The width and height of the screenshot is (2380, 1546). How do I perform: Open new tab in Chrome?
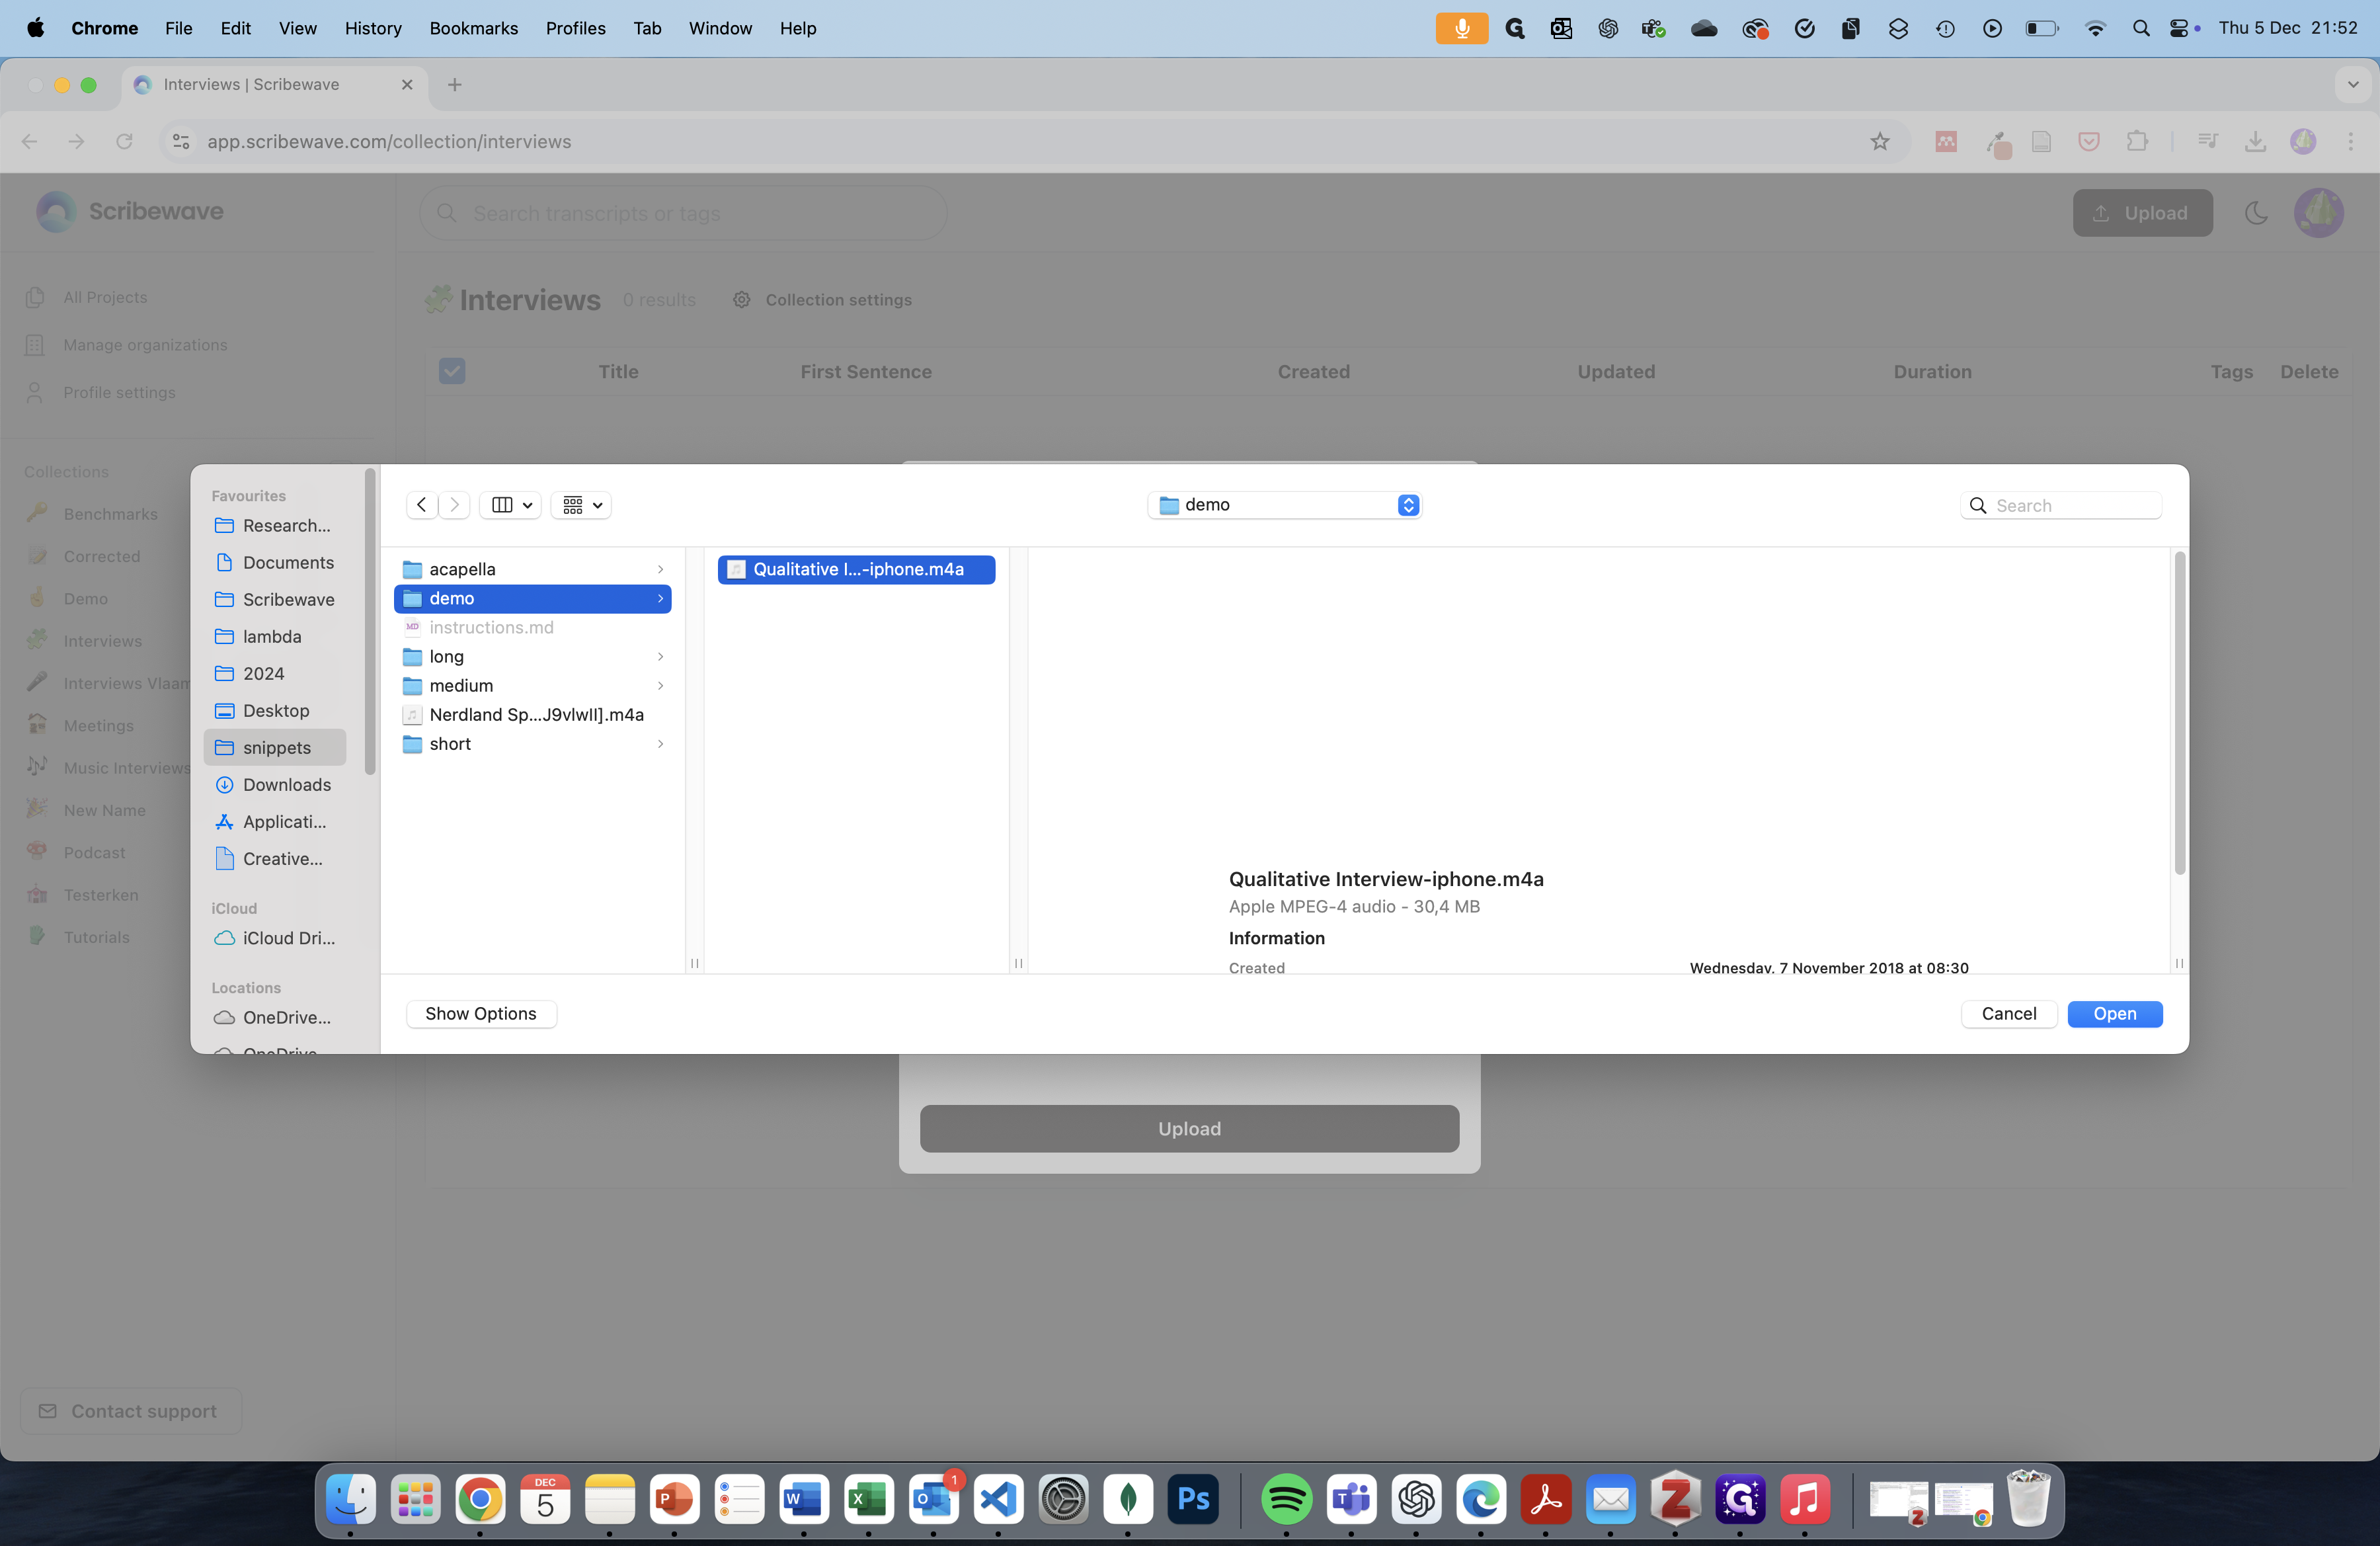pyautogui.click(x=455, y=85)
